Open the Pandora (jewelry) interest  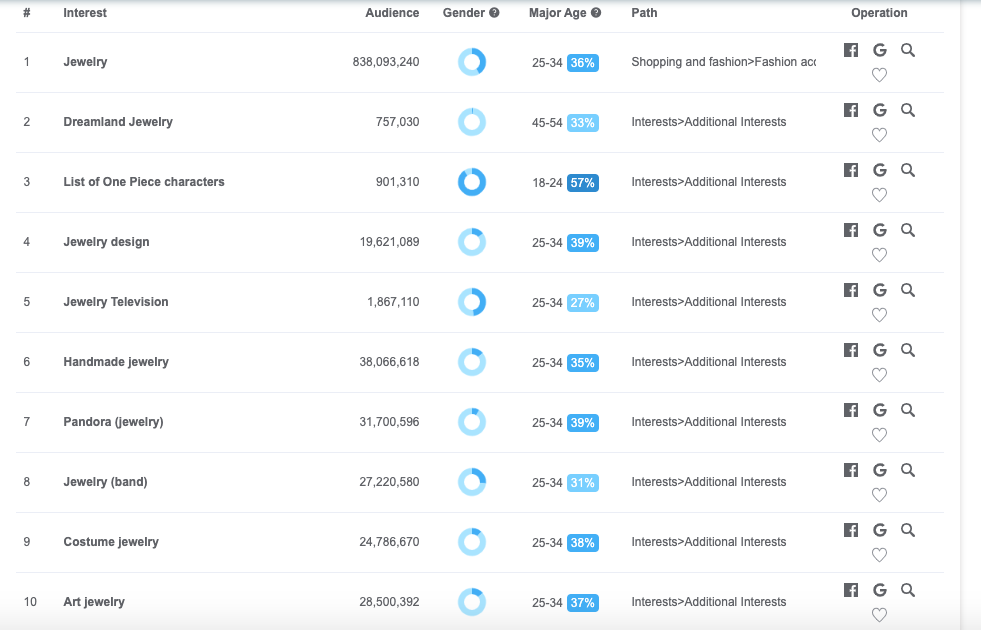point(113,422)
